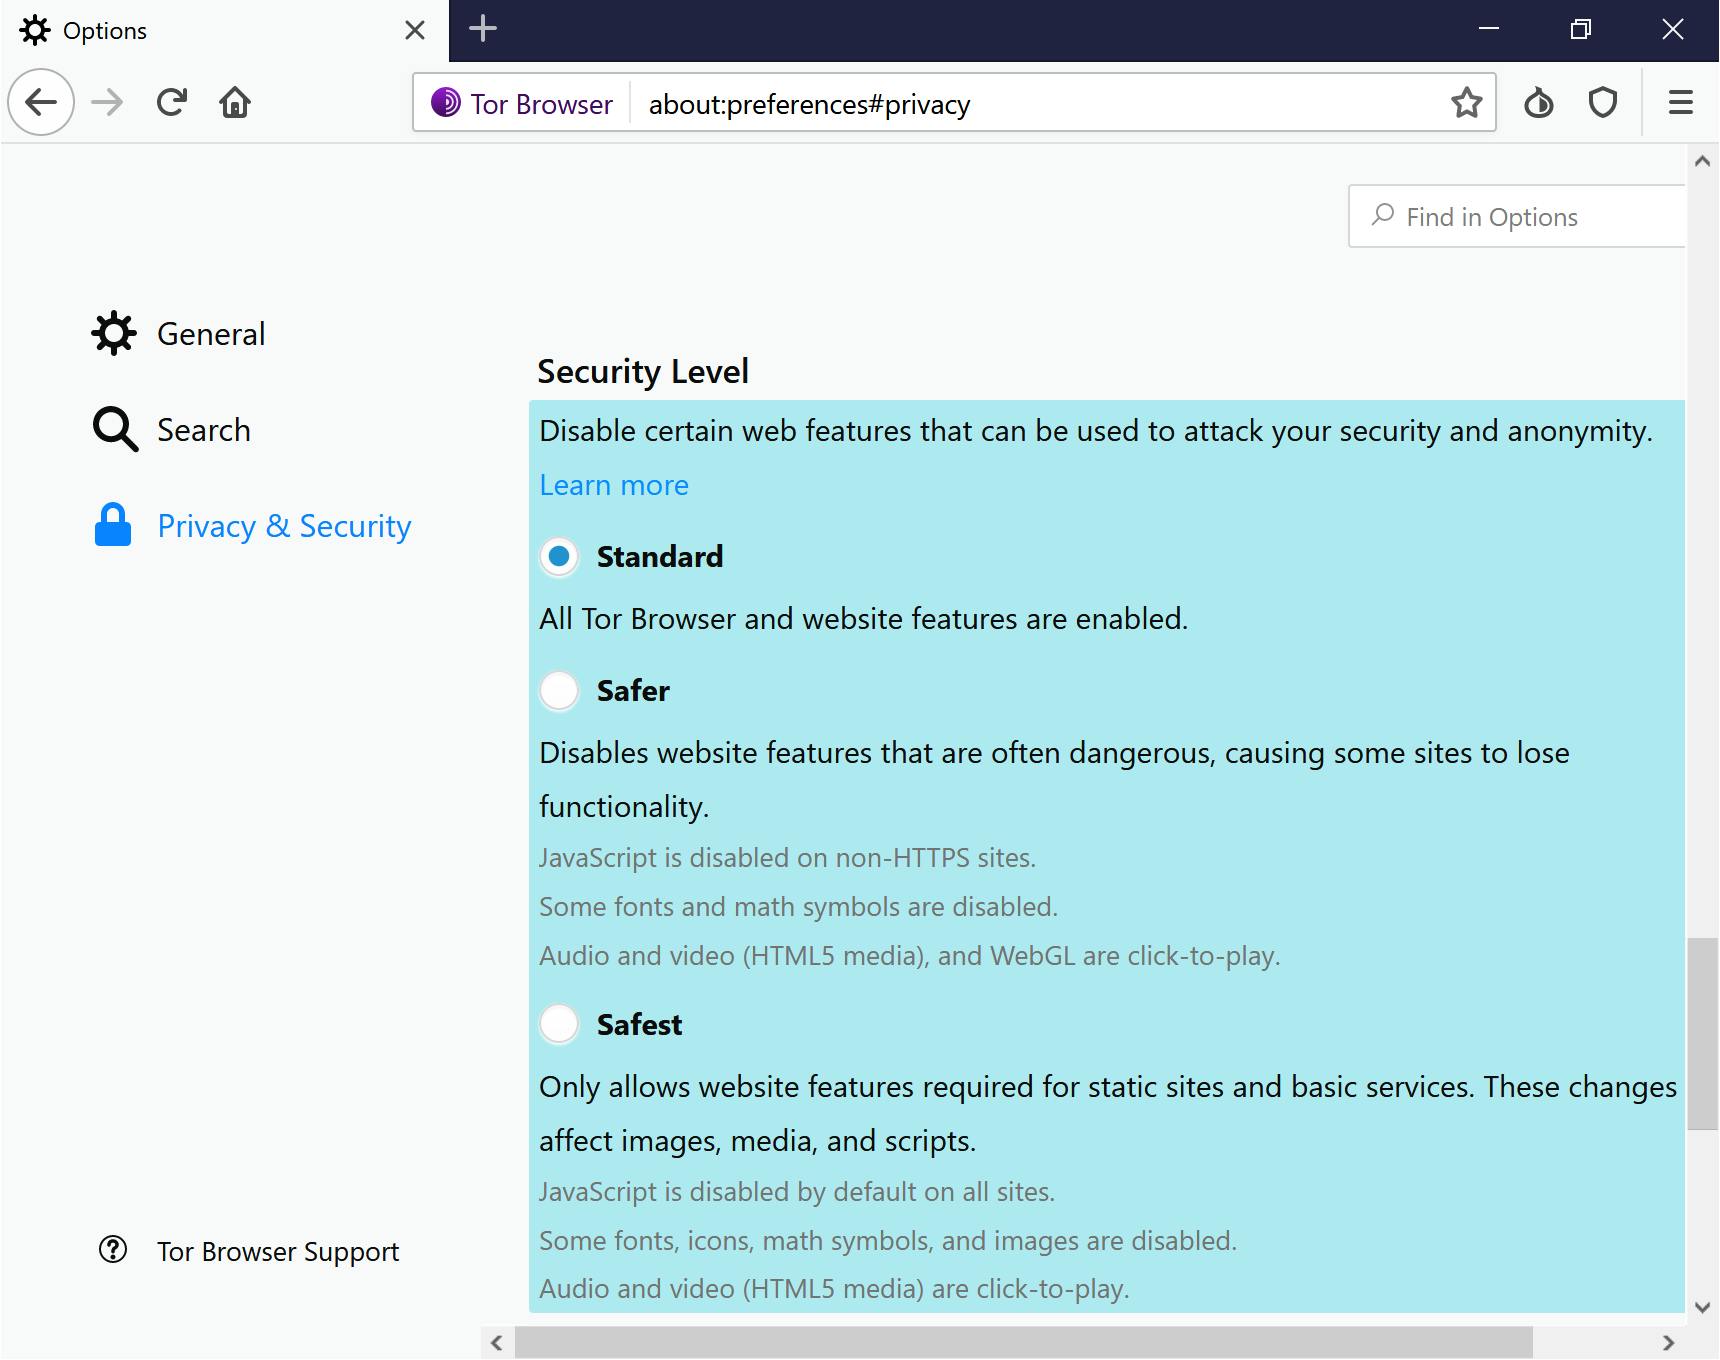Open the security level shield icon
This screenshot has width=1720, height=1360.
1603,102
